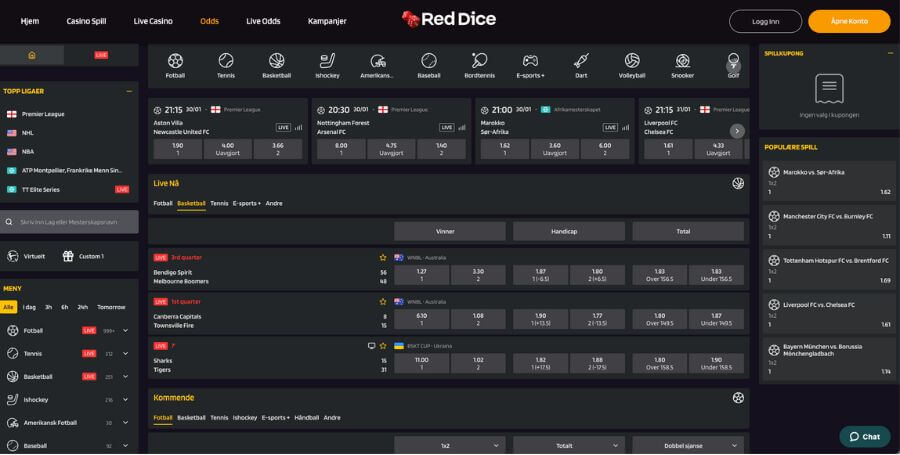Click the team search input field

(69, 222)
